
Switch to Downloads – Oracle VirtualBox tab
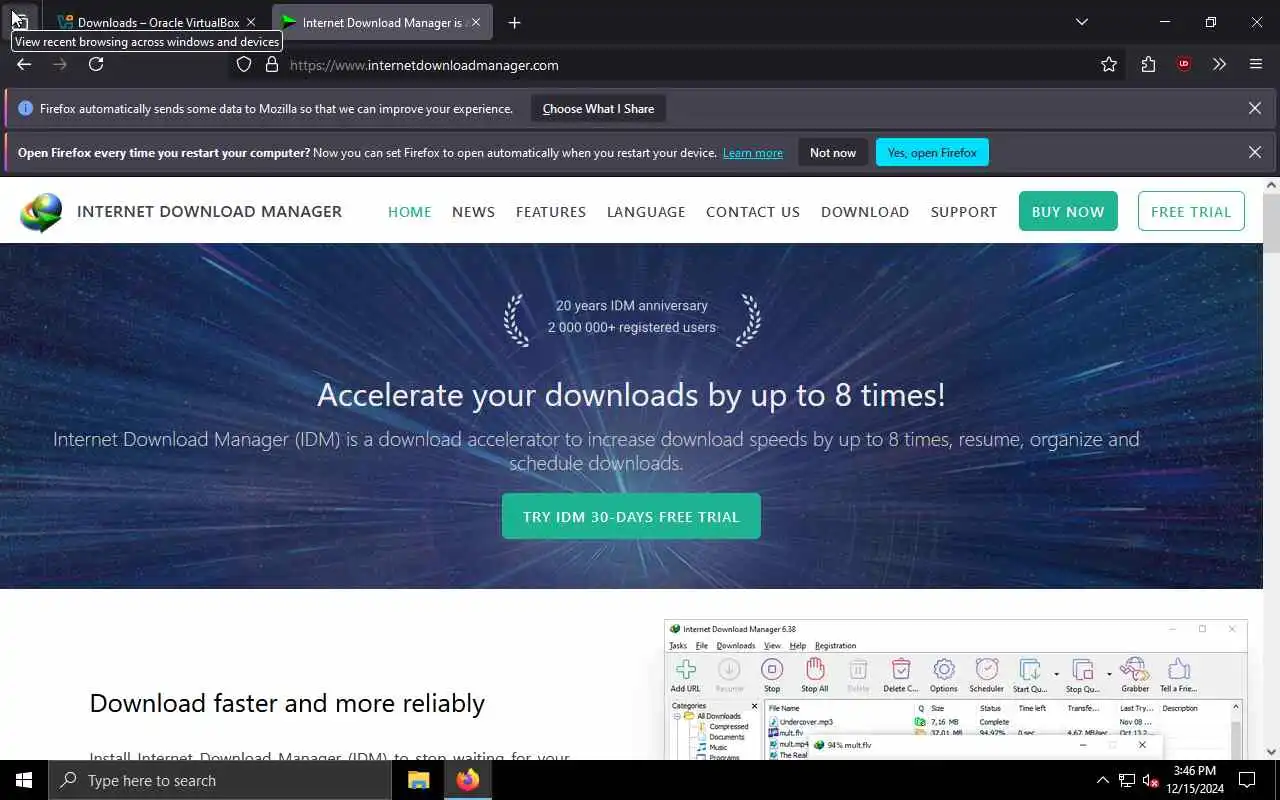[157, 22]
